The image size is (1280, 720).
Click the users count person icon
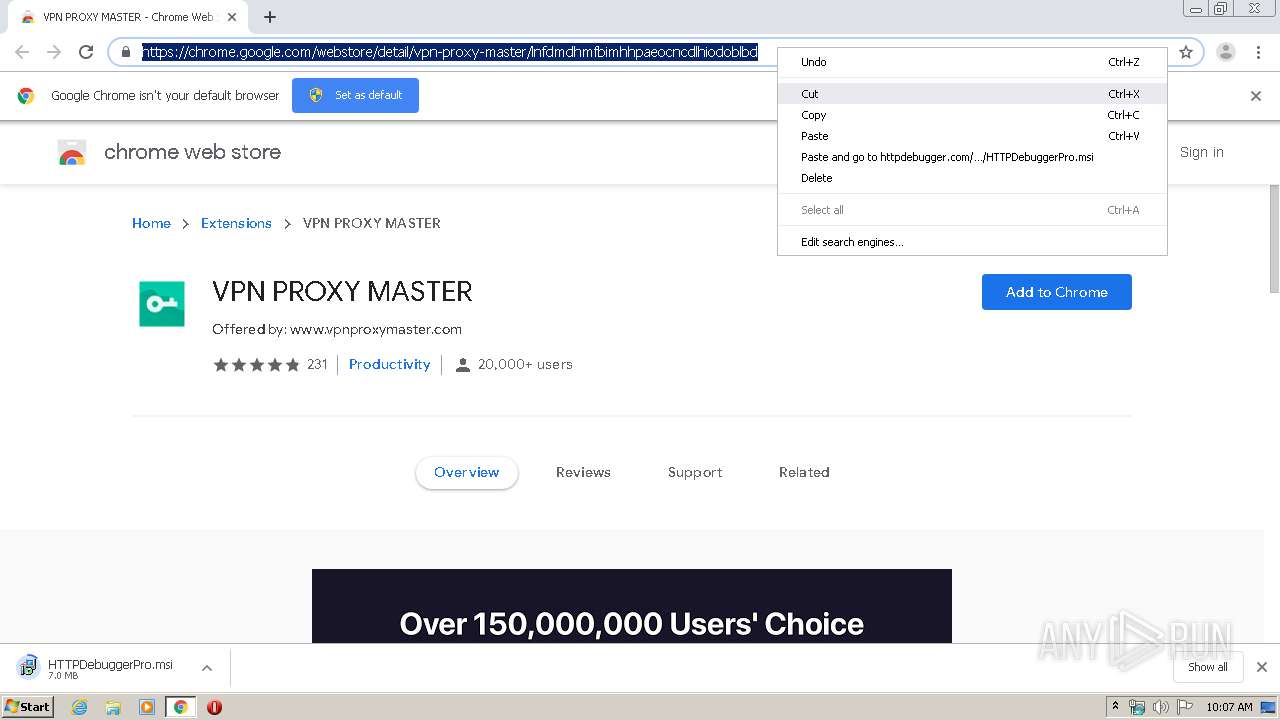click(x=462, y=365)
